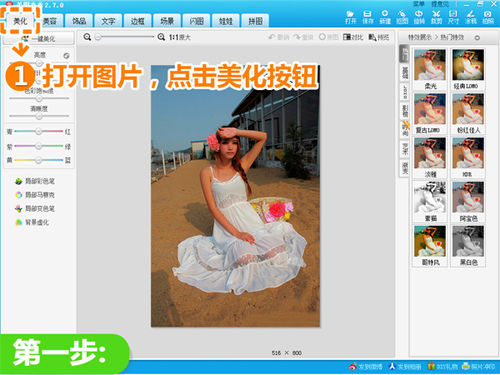The width and height of the screenshot is (500, 375).
Task: Apply the 粉红佳人 effect thumbnail
Action: tap(468, 109)
